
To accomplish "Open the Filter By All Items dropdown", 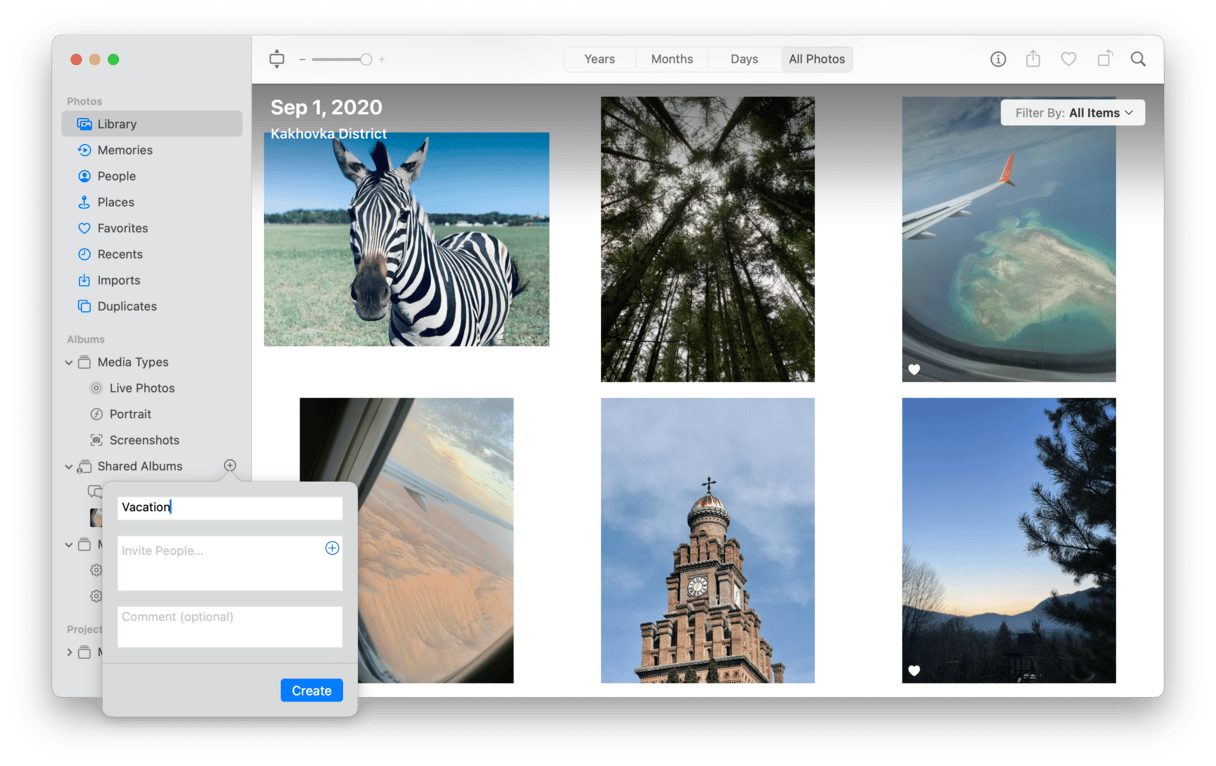I will (x=1073, y=113).
